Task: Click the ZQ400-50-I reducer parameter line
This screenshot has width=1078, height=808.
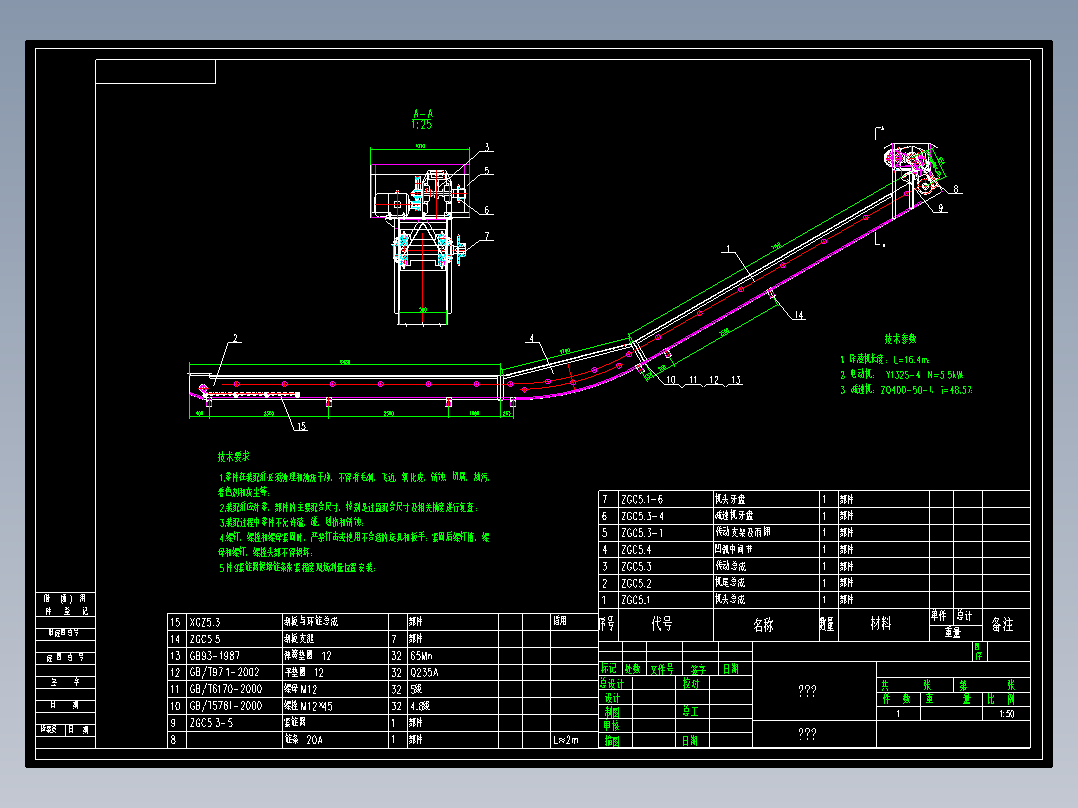Action: point(907,390)
